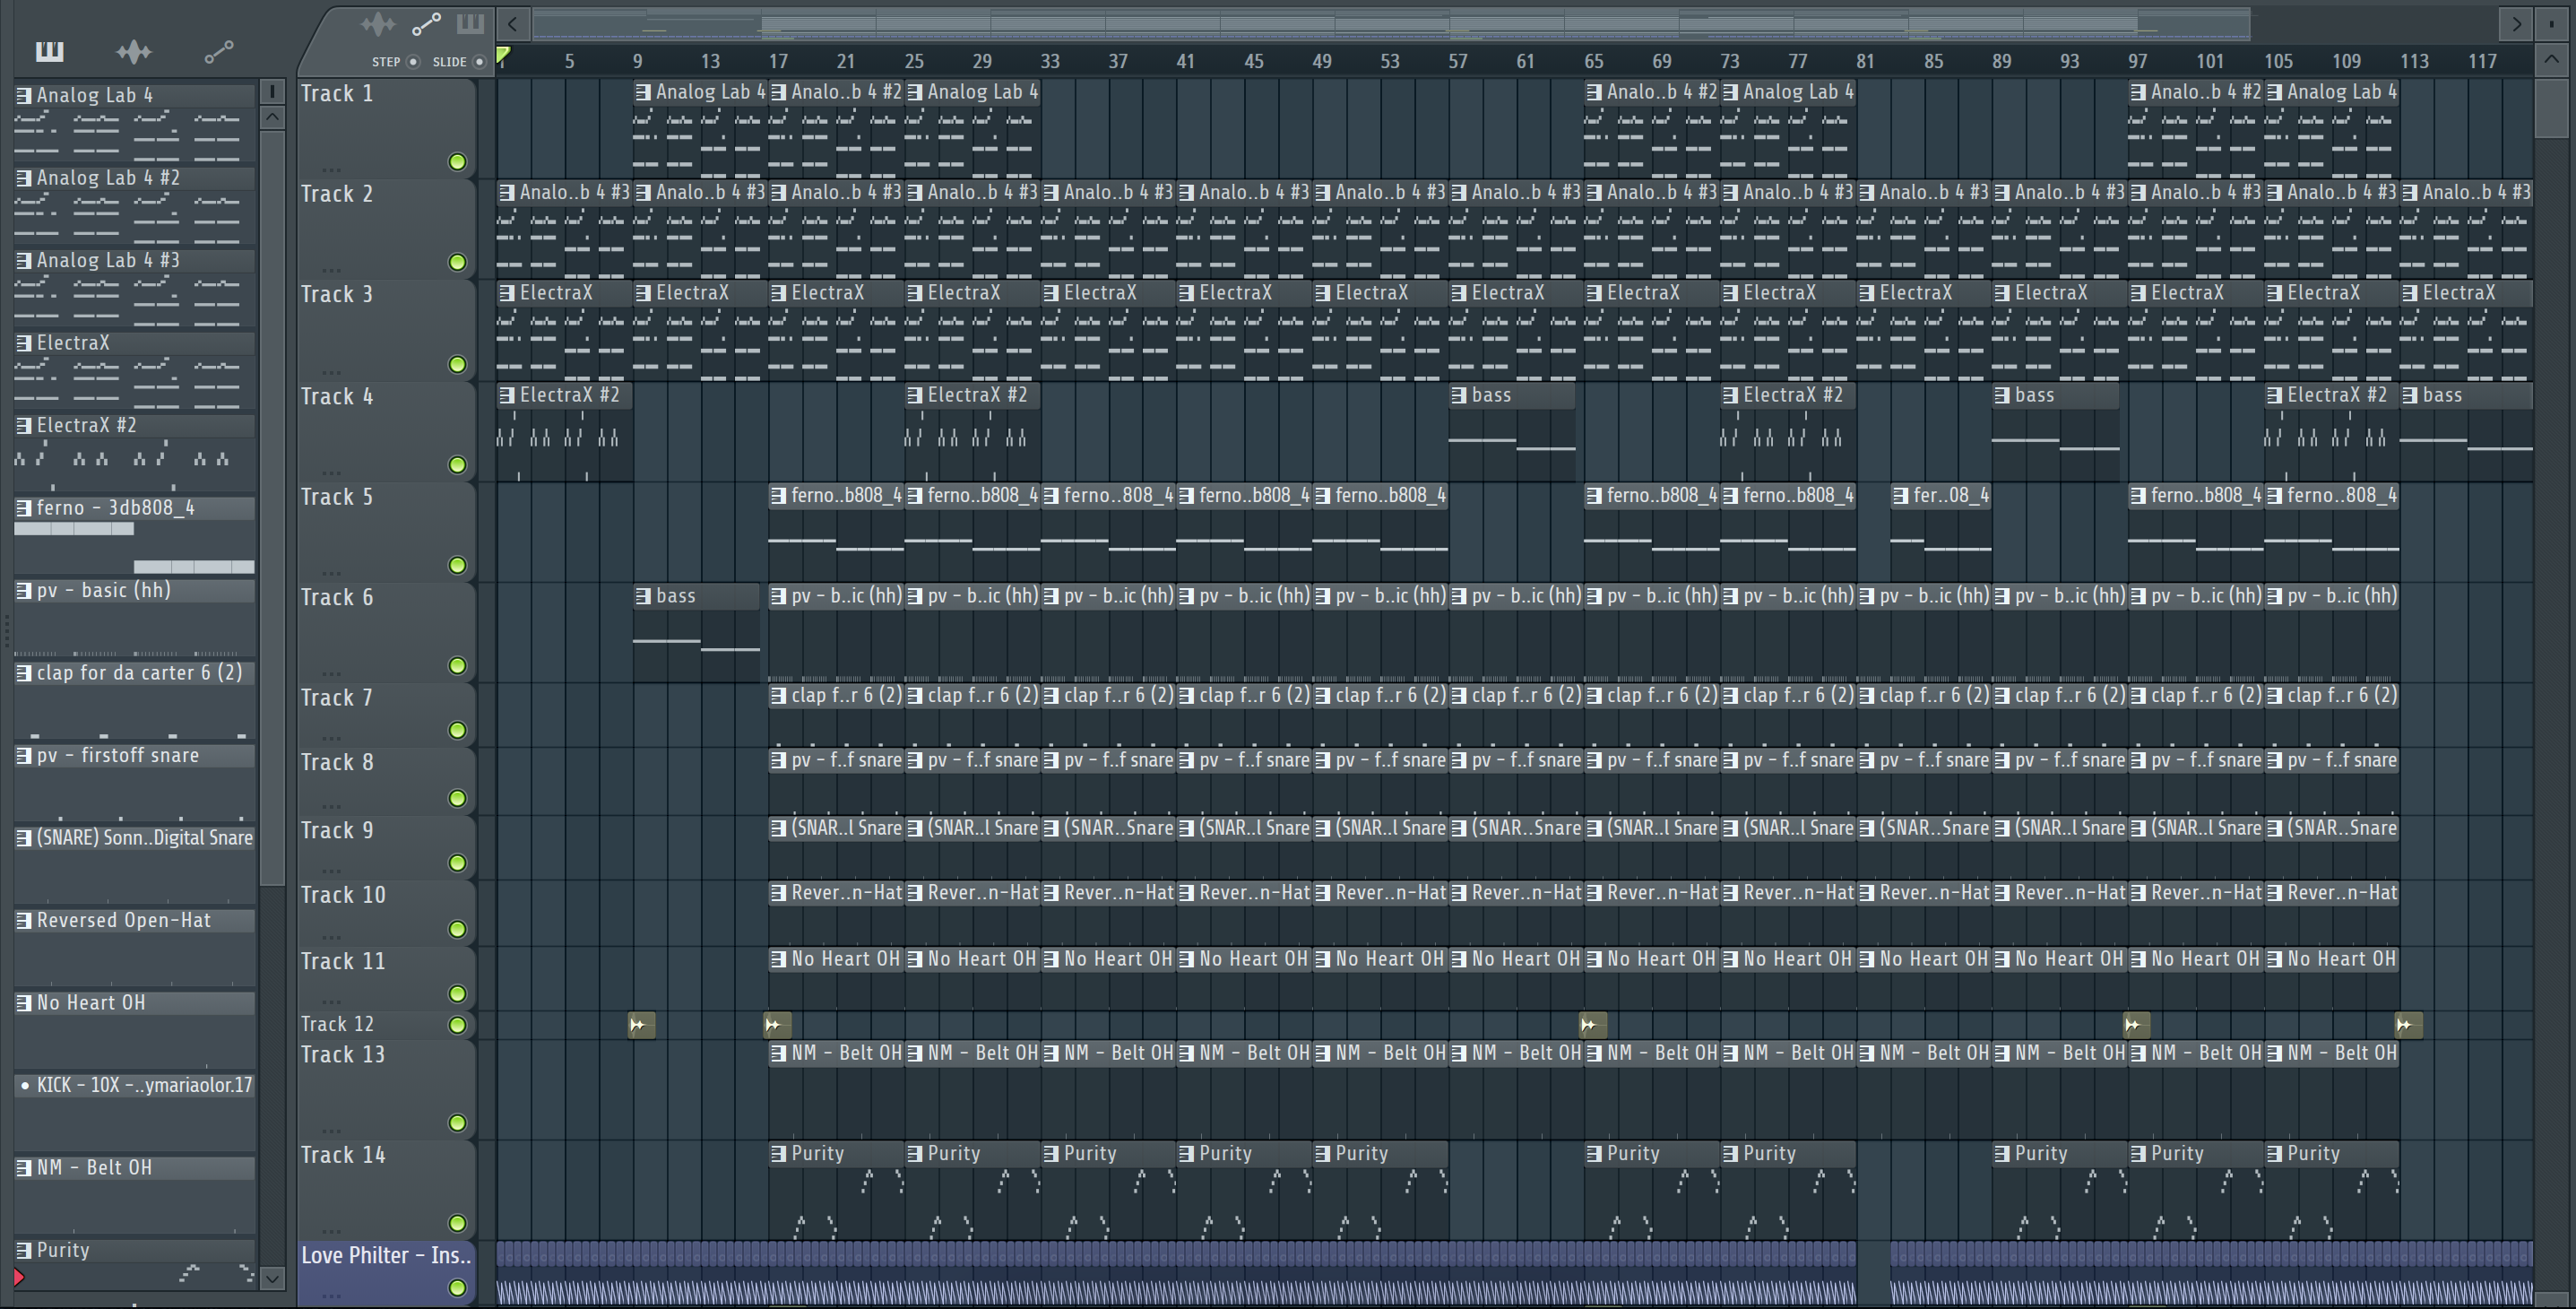Image resolution: width=2576 pixels, height=1309 pixels.
Task: Click the green playhead marker at bar 1
Action: 504,55
